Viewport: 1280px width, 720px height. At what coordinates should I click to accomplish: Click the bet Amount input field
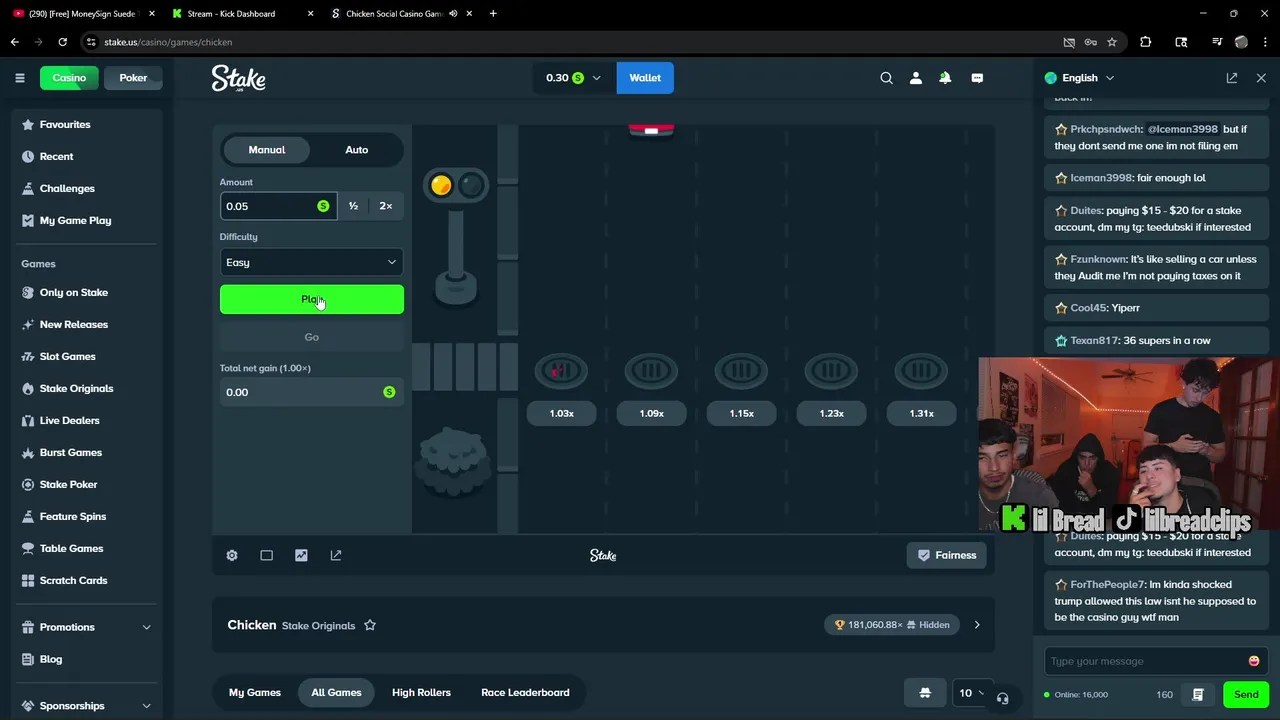coord(278,206)
